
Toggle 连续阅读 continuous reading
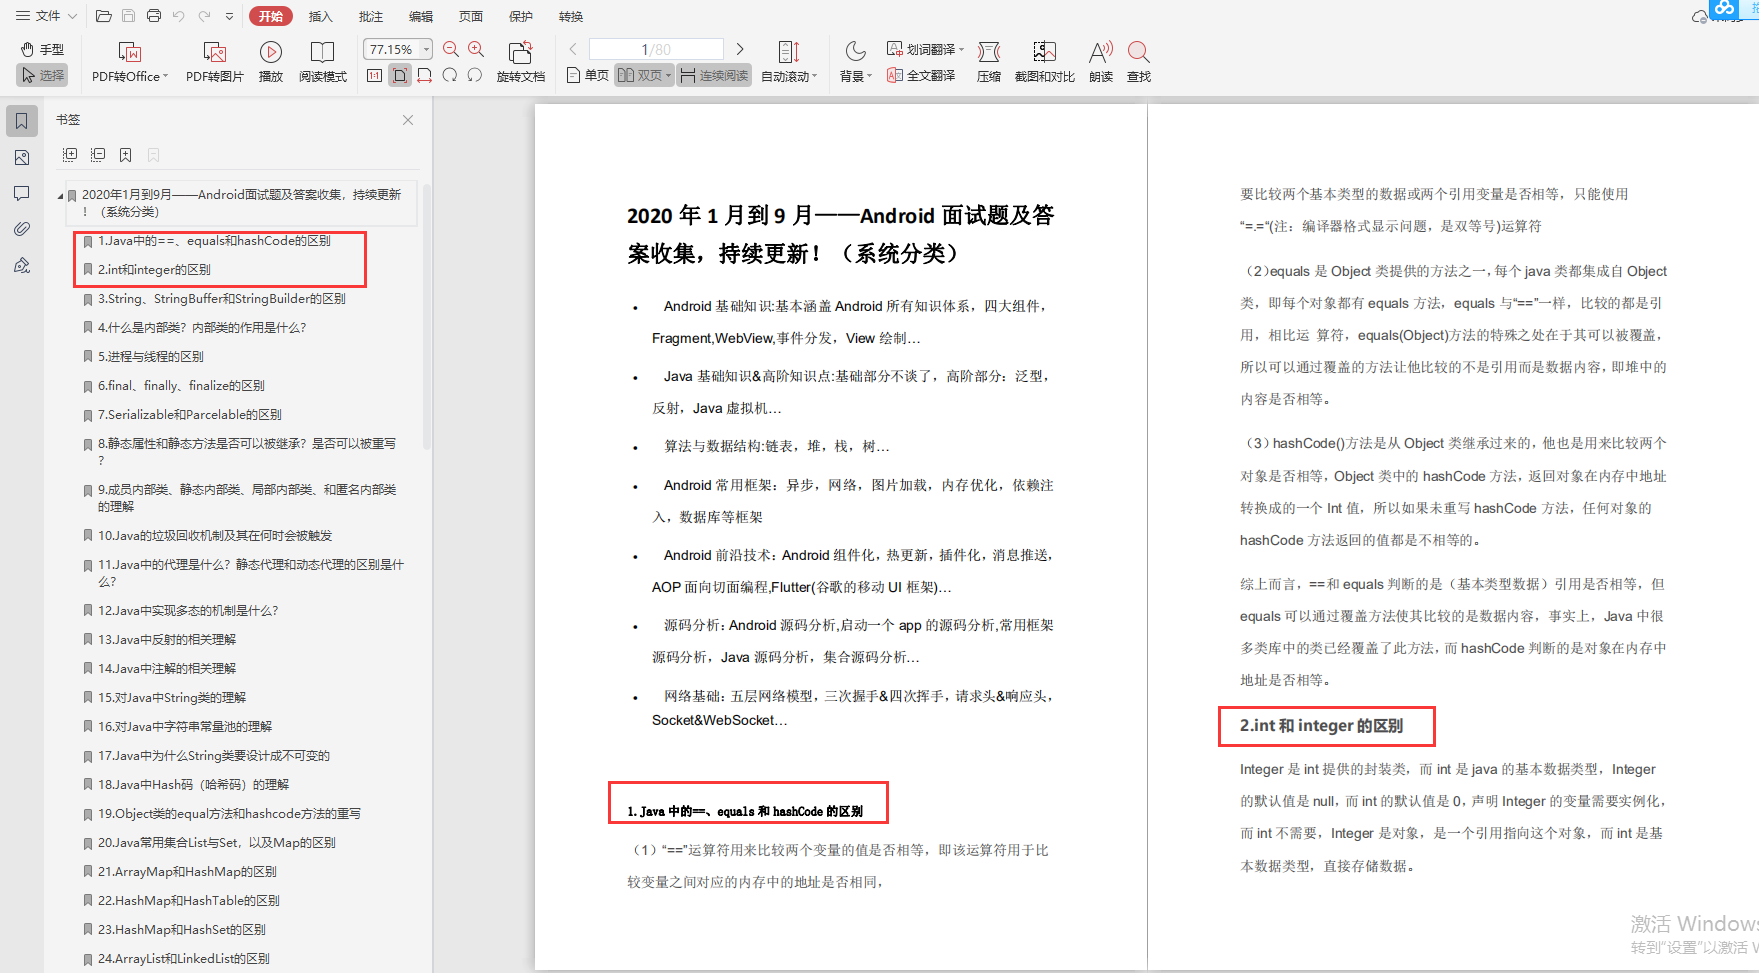click(714, 75)
